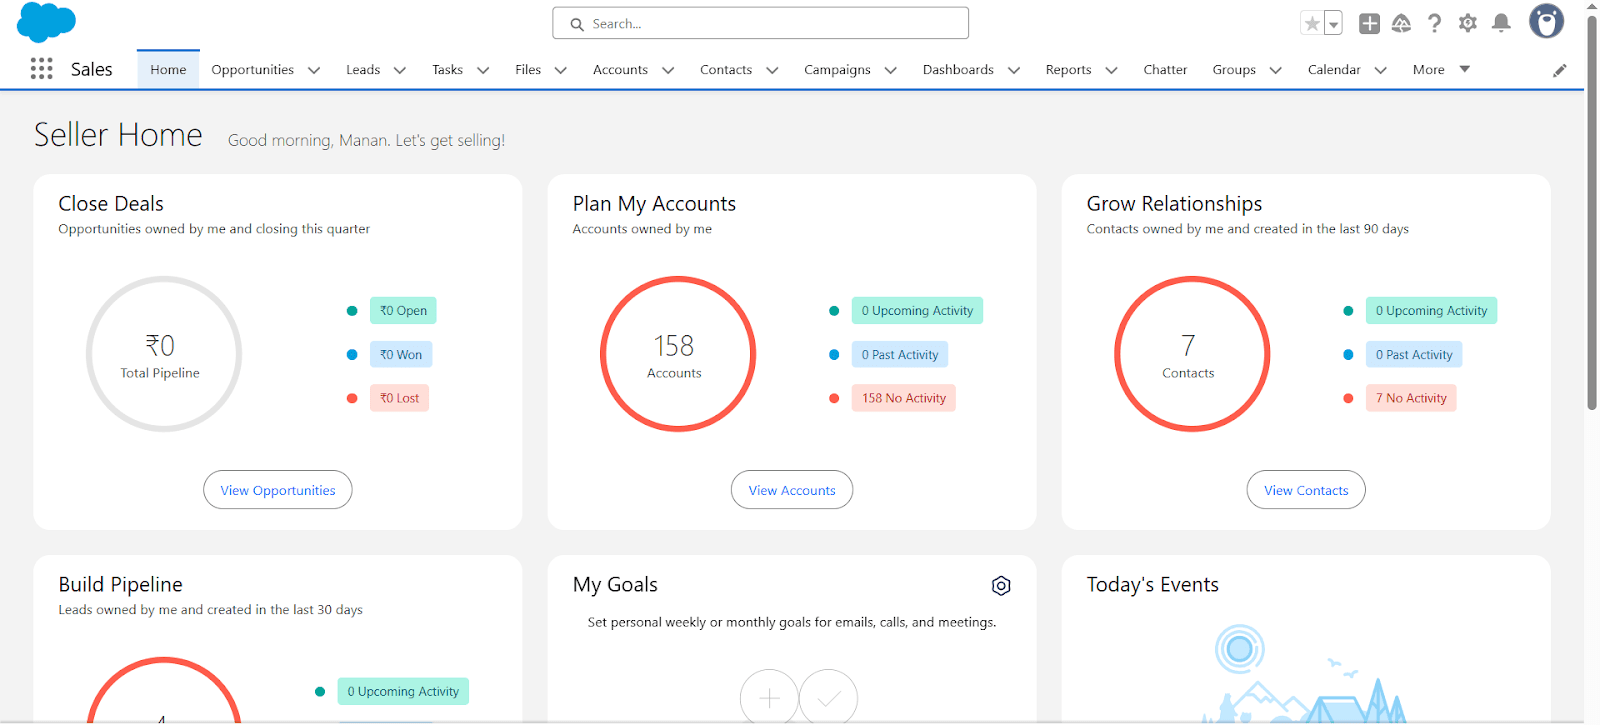This screenshot has width=1600, height=725.
Task: Click the Seller Home heading
Action: [x=118, y=135]
